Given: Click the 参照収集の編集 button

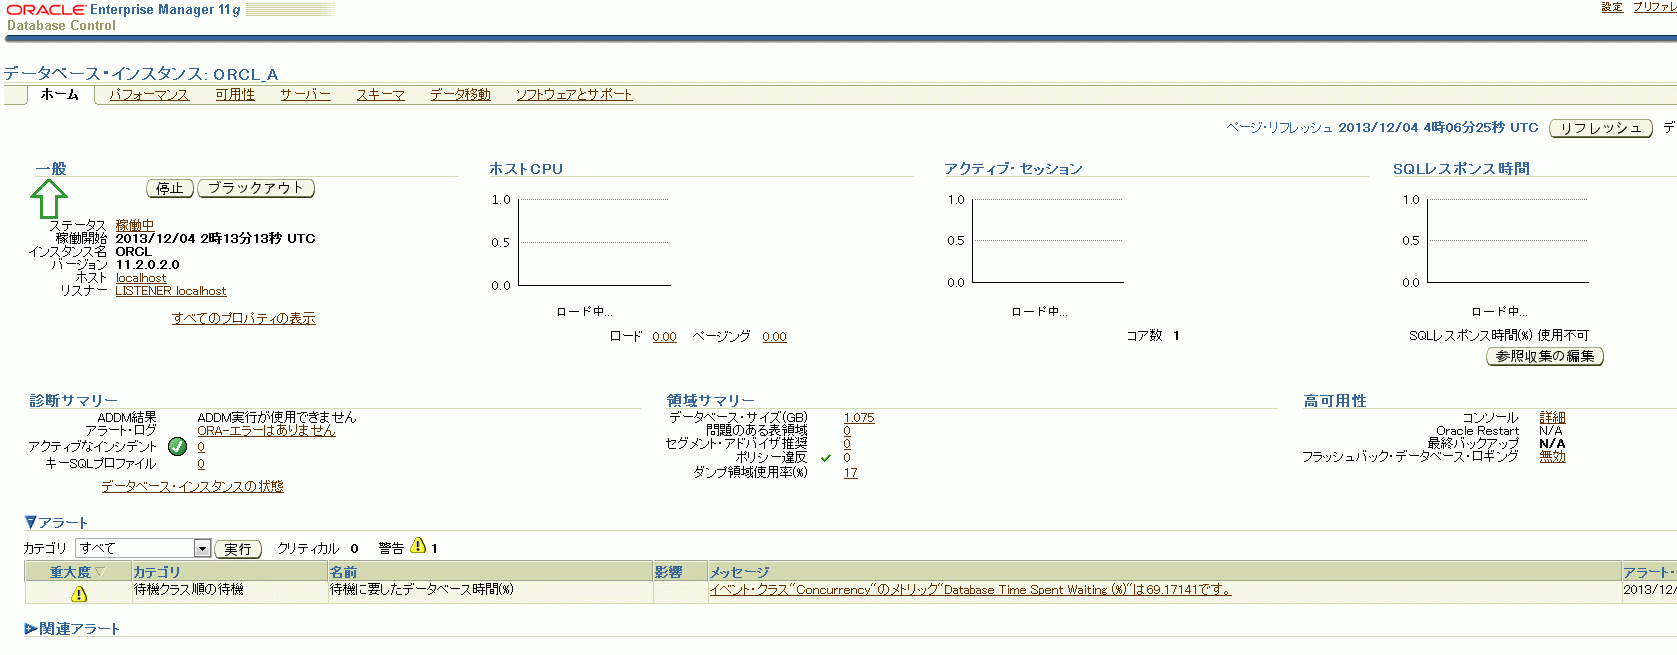Looking at the screenshot, I should click(1544, 356).
